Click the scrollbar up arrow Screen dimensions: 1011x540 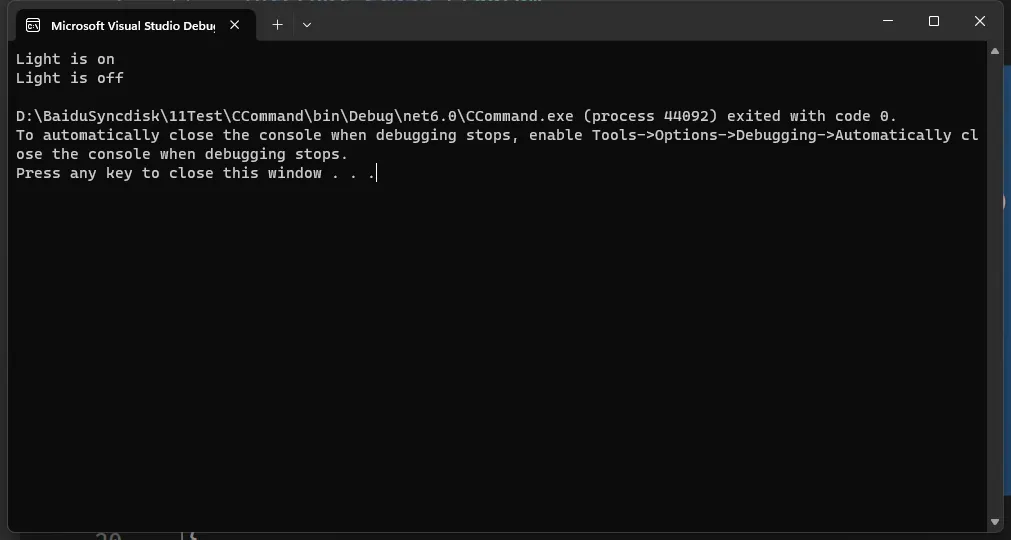[x=995, y=51]
